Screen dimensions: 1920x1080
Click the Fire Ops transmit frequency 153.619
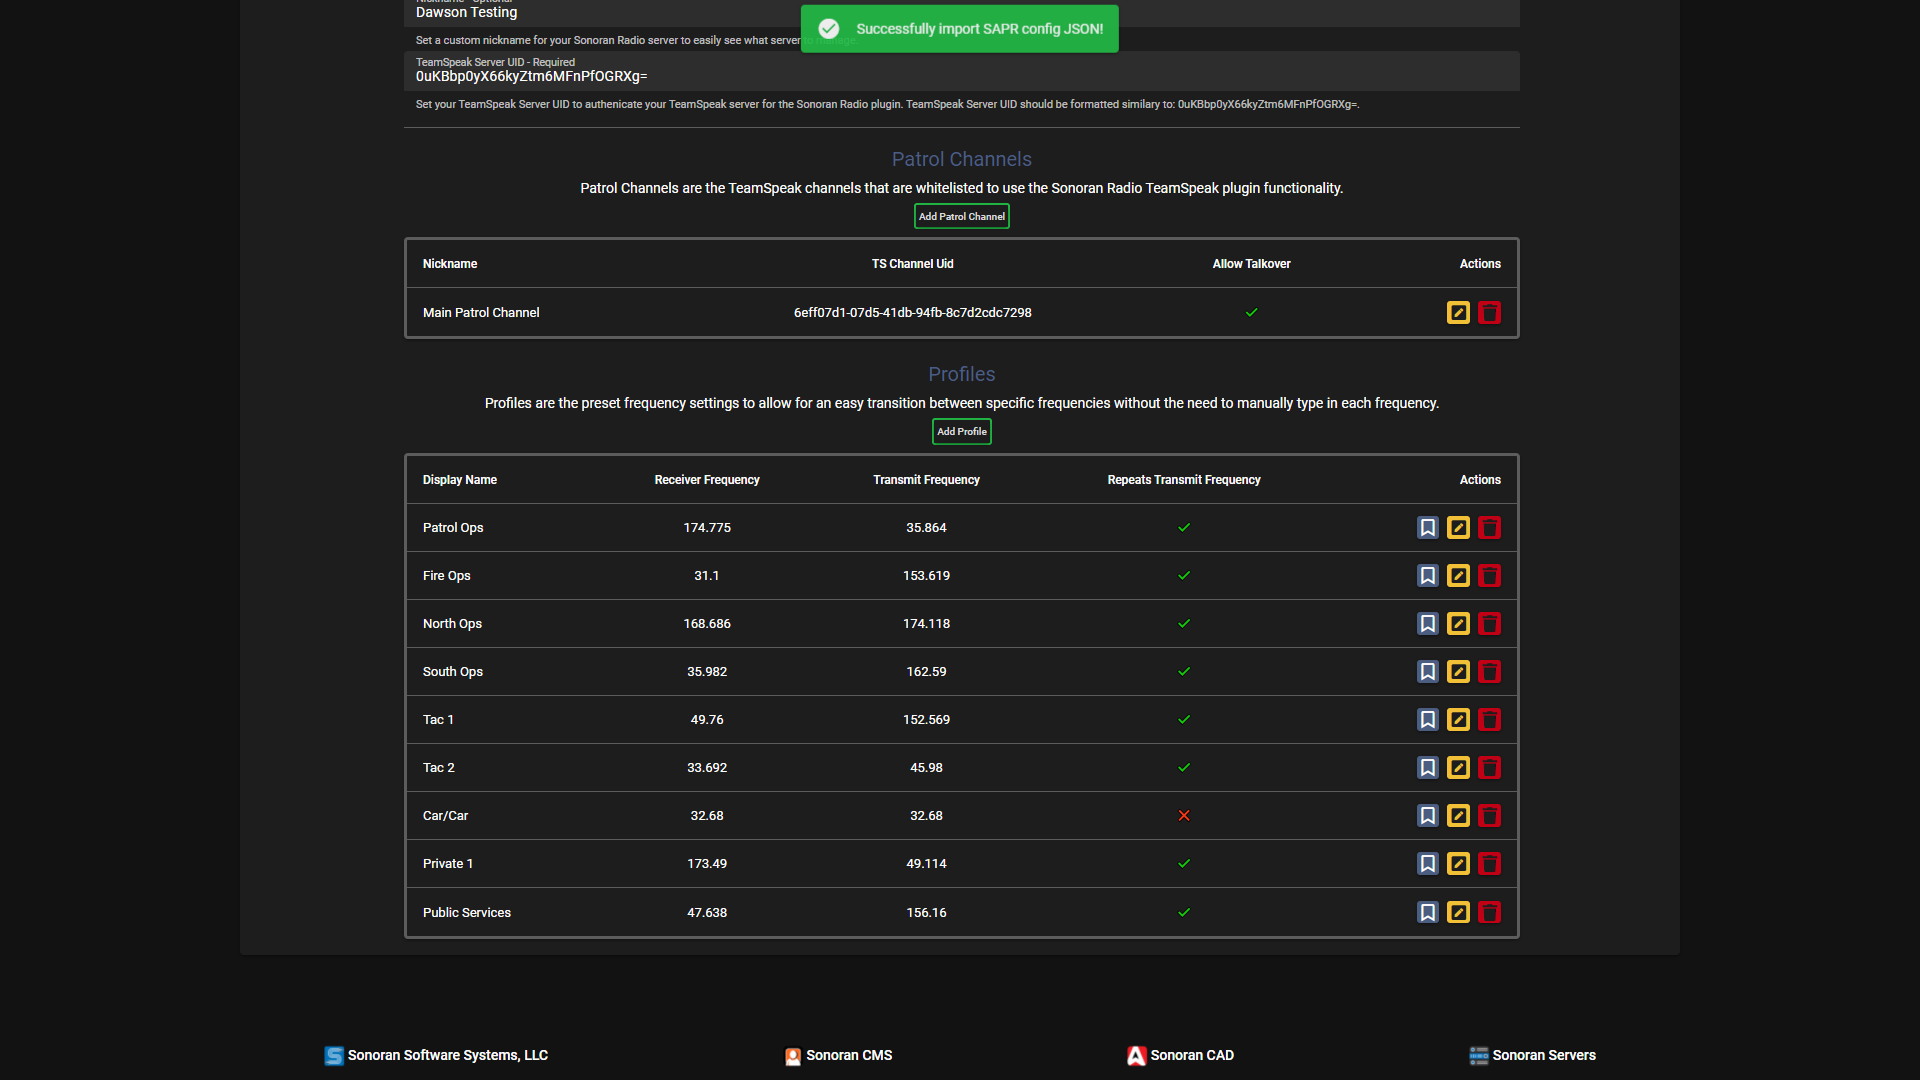926,576
